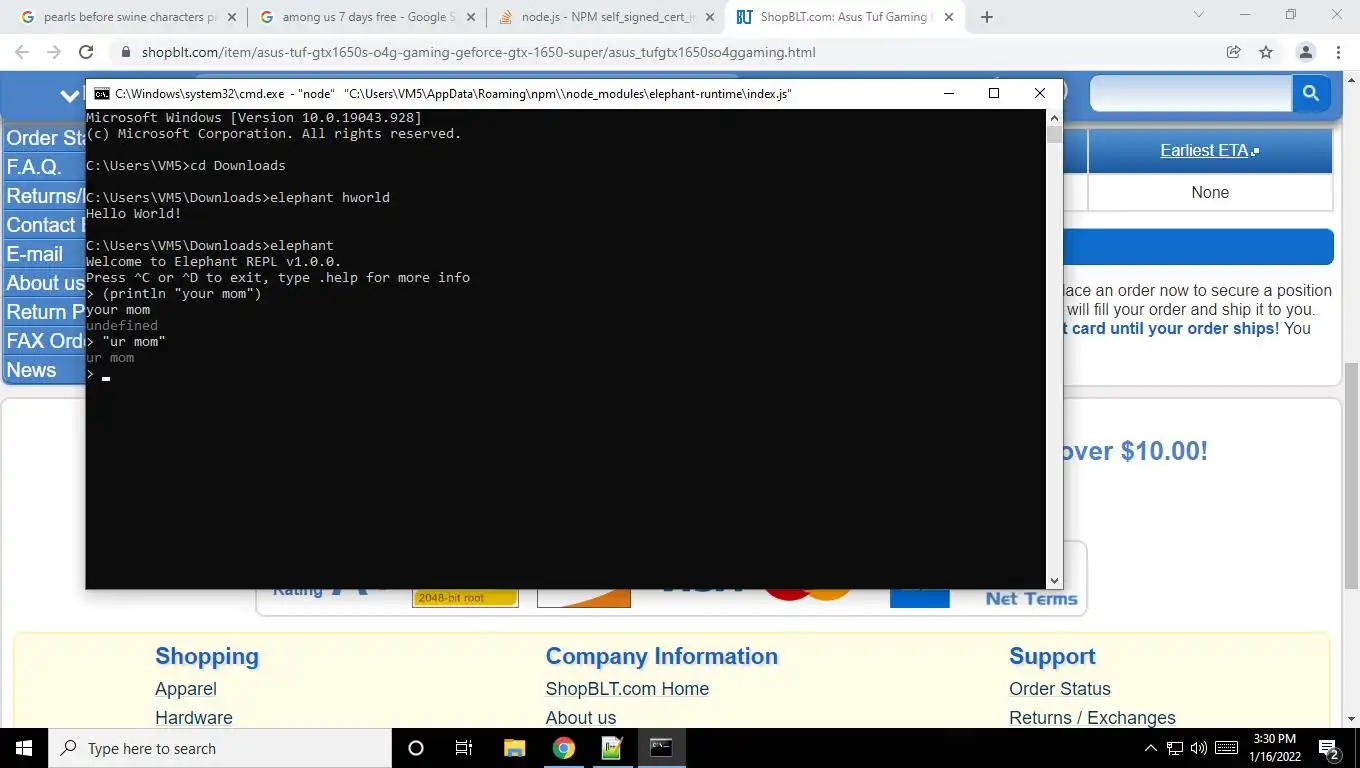Click the address bar URL

(478, 52)
